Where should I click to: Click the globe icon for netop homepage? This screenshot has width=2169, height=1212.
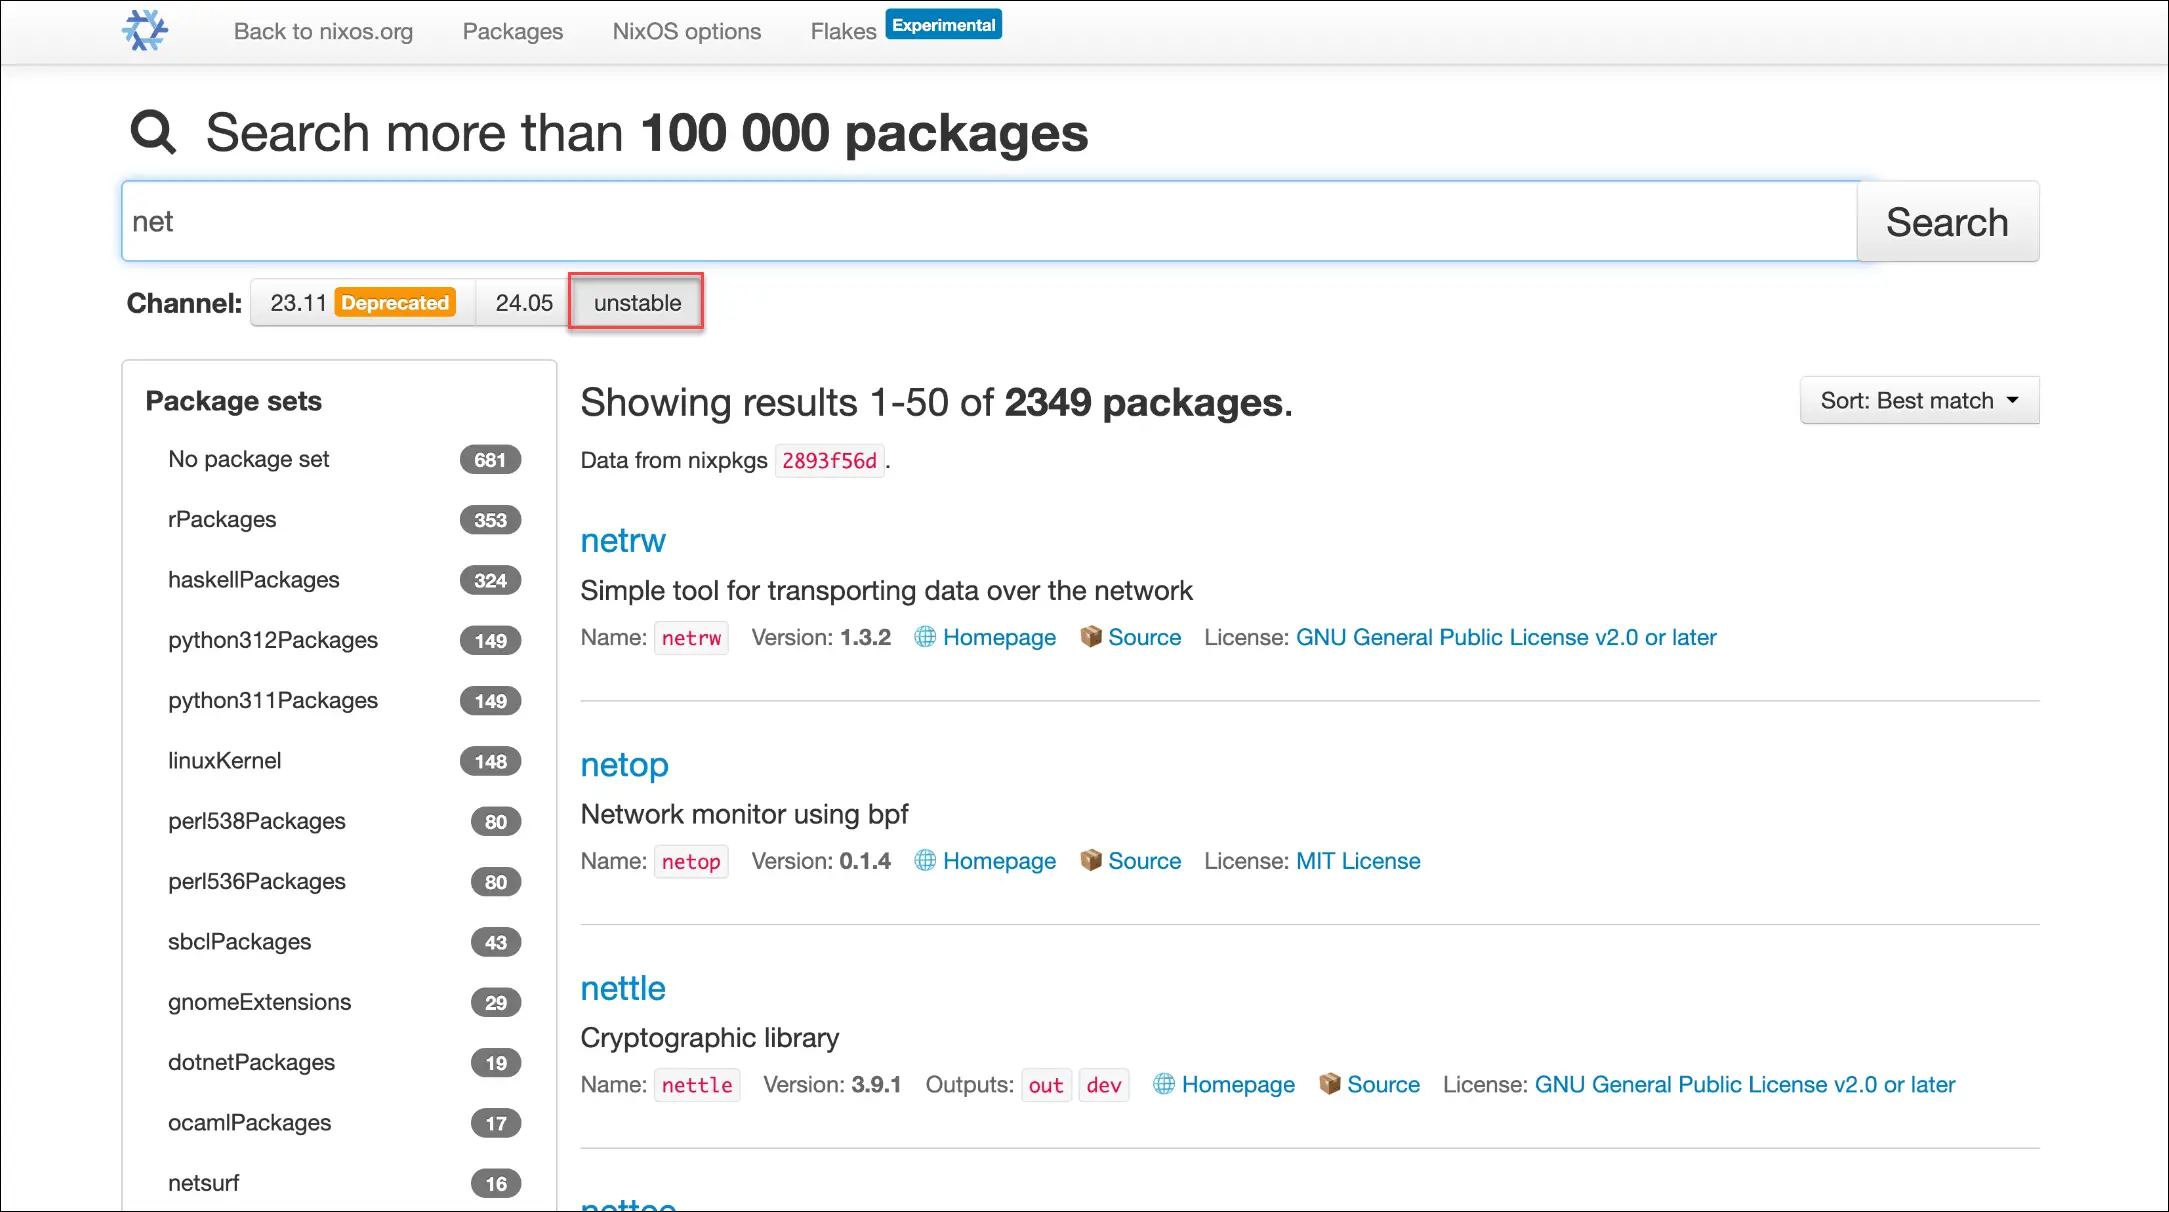[x=925, y=861]
